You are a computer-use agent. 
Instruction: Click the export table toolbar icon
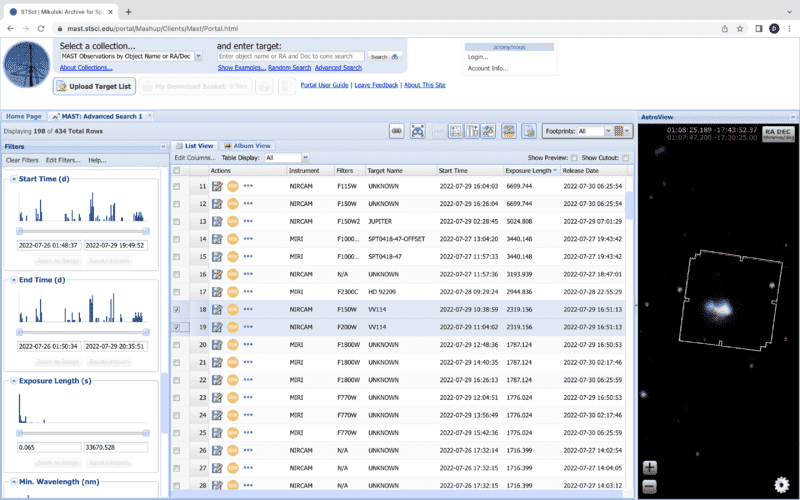pos(529,131)
